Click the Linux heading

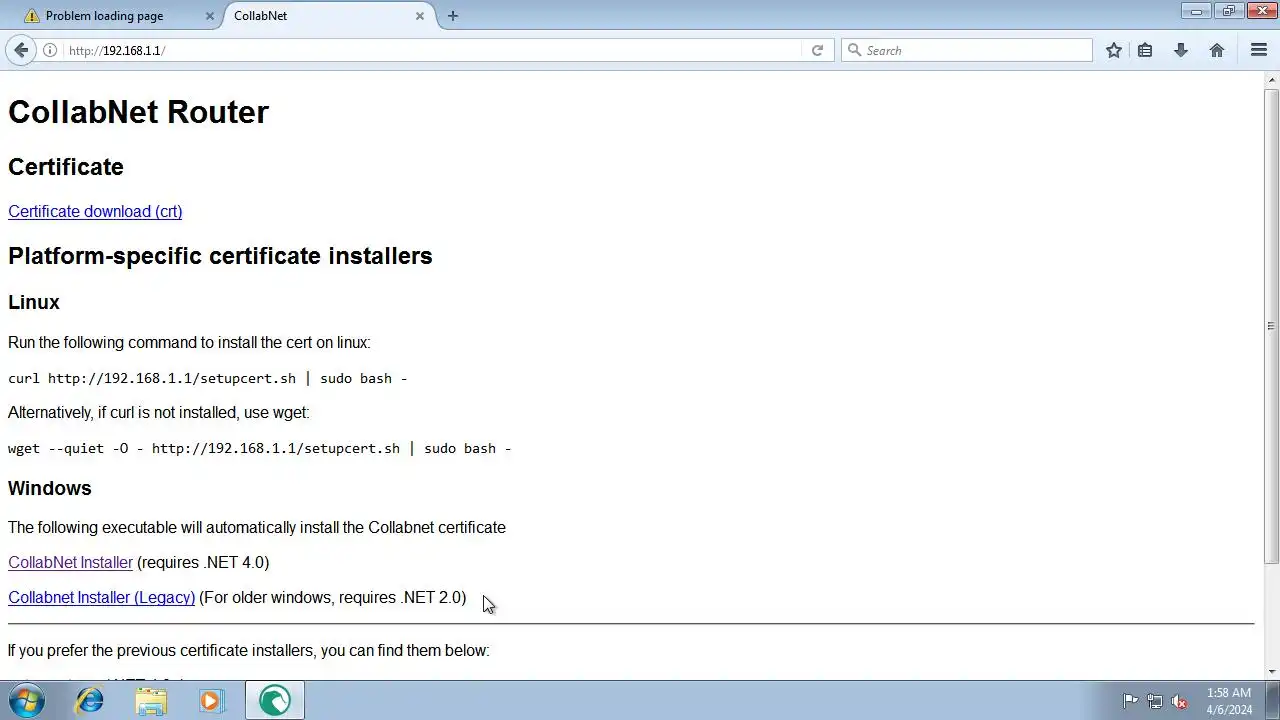click(34, 302)
